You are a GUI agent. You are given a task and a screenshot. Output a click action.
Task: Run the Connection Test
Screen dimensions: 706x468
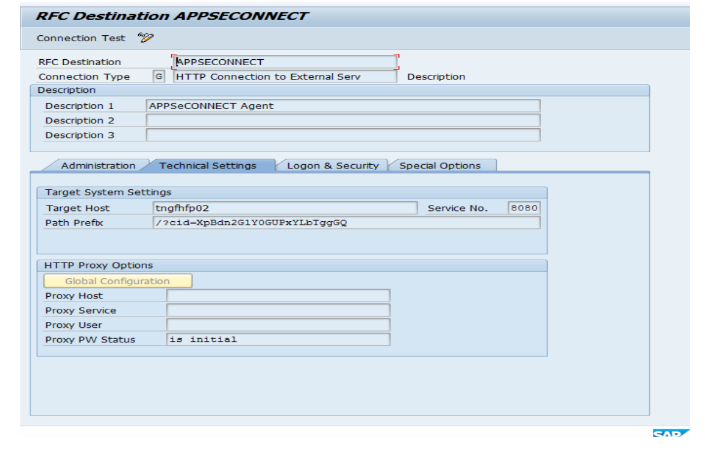coord(81,38)
